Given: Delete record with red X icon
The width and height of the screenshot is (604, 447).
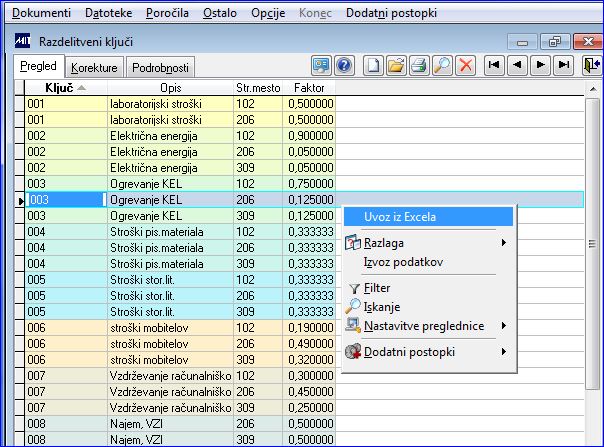Looking at the screenshot, I should coord(466,65).
